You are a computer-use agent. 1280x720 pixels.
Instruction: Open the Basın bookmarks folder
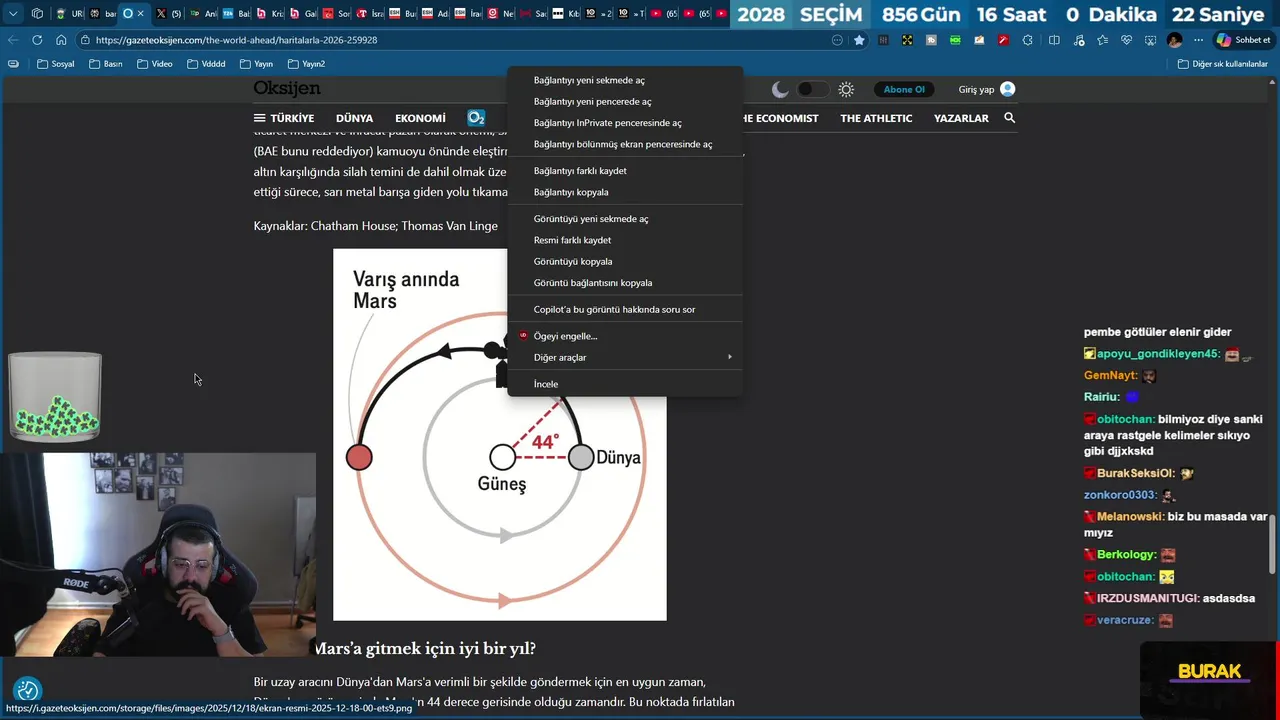[x=106, y=64]
